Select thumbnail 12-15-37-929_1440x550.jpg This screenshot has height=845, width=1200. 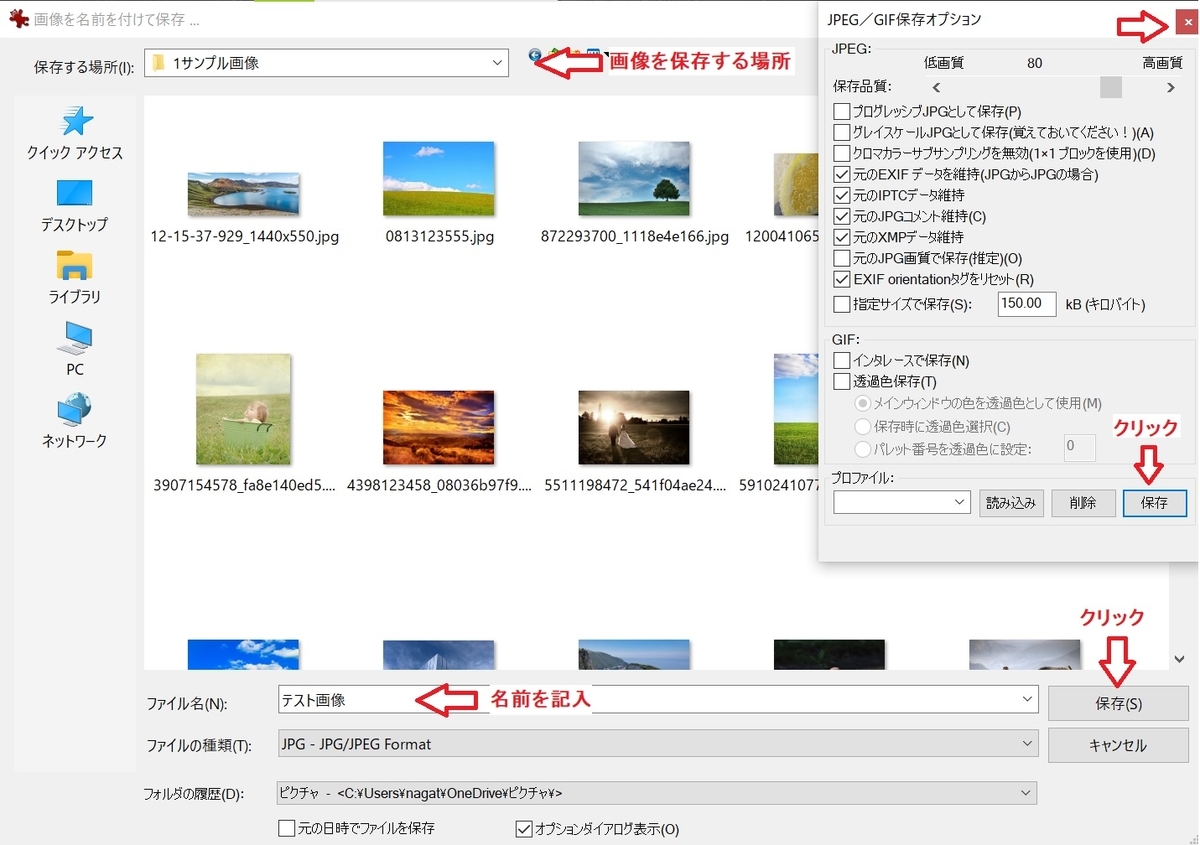(244, 193)
